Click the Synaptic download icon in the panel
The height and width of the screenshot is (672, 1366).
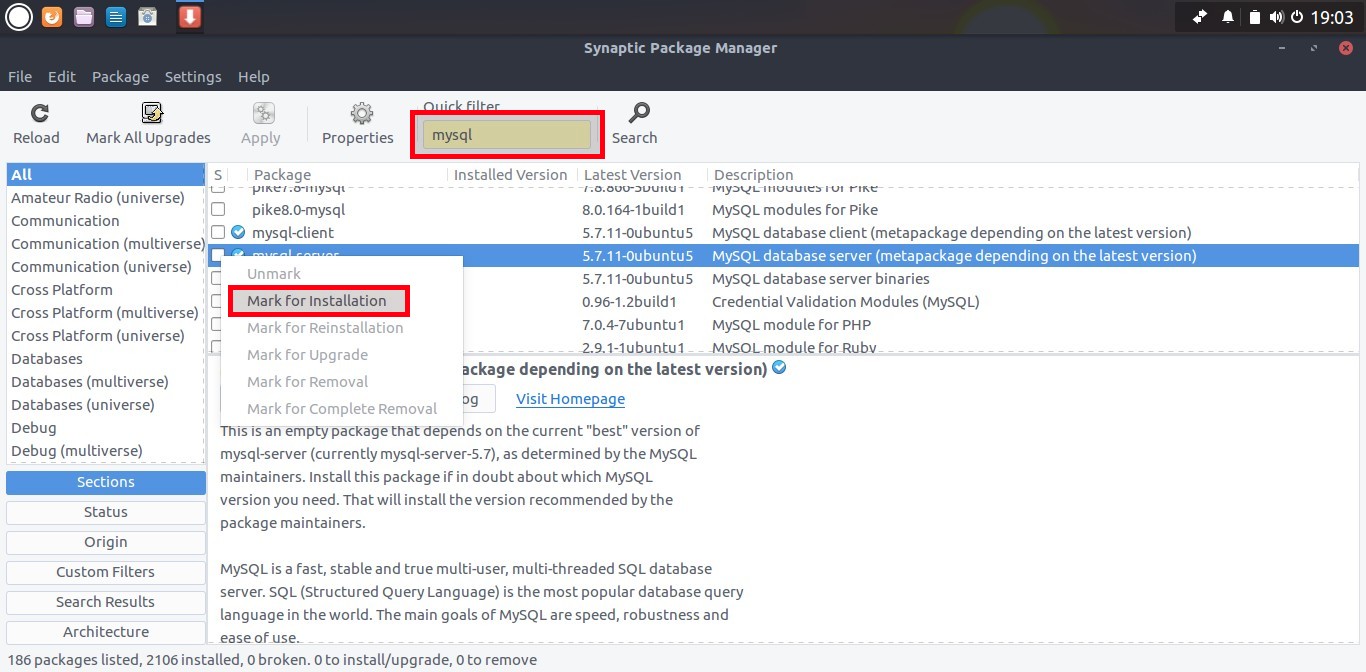[189, 16]
